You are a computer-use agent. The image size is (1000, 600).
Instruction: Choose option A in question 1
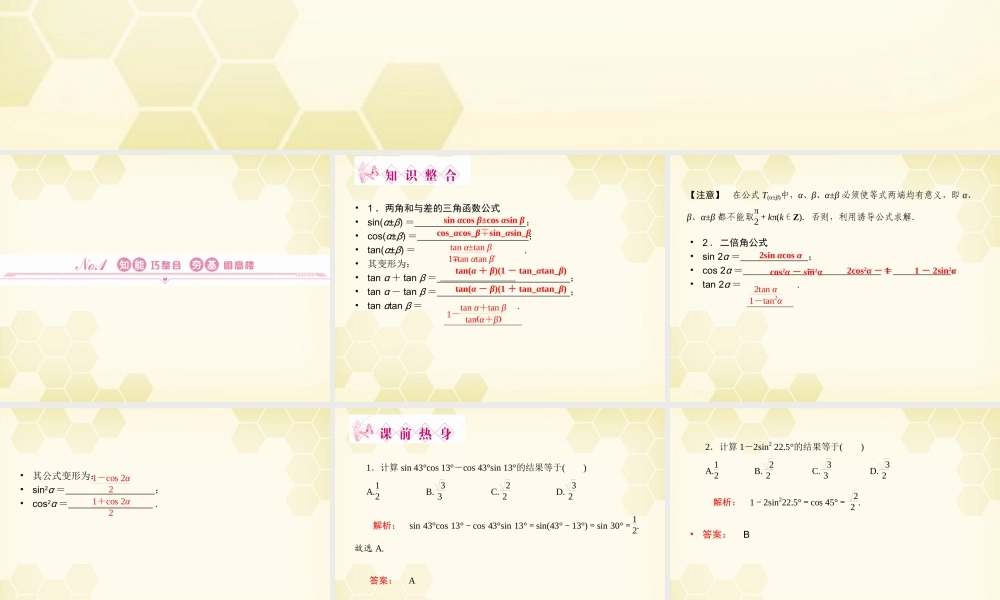pos(373,491)
